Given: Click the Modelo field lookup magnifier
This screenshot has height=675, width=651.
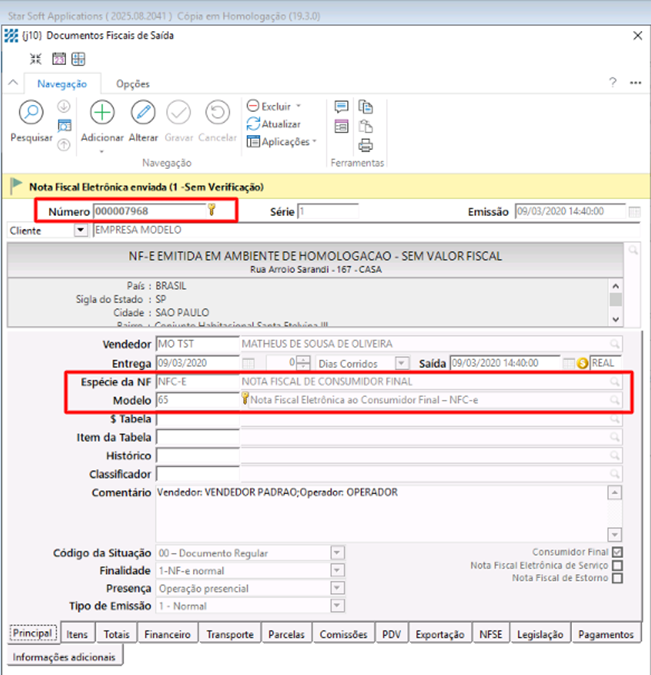Looking at the screenshot, I should 615,400.
